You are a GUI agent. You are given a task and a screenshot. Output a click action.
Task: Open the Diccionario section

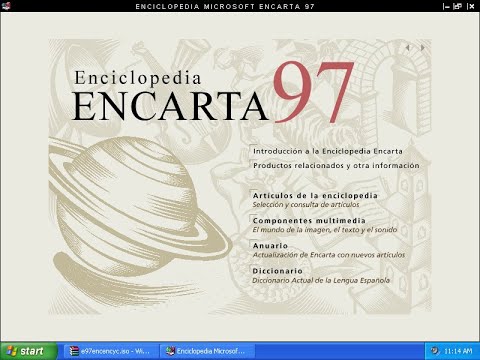click(277, 271)
